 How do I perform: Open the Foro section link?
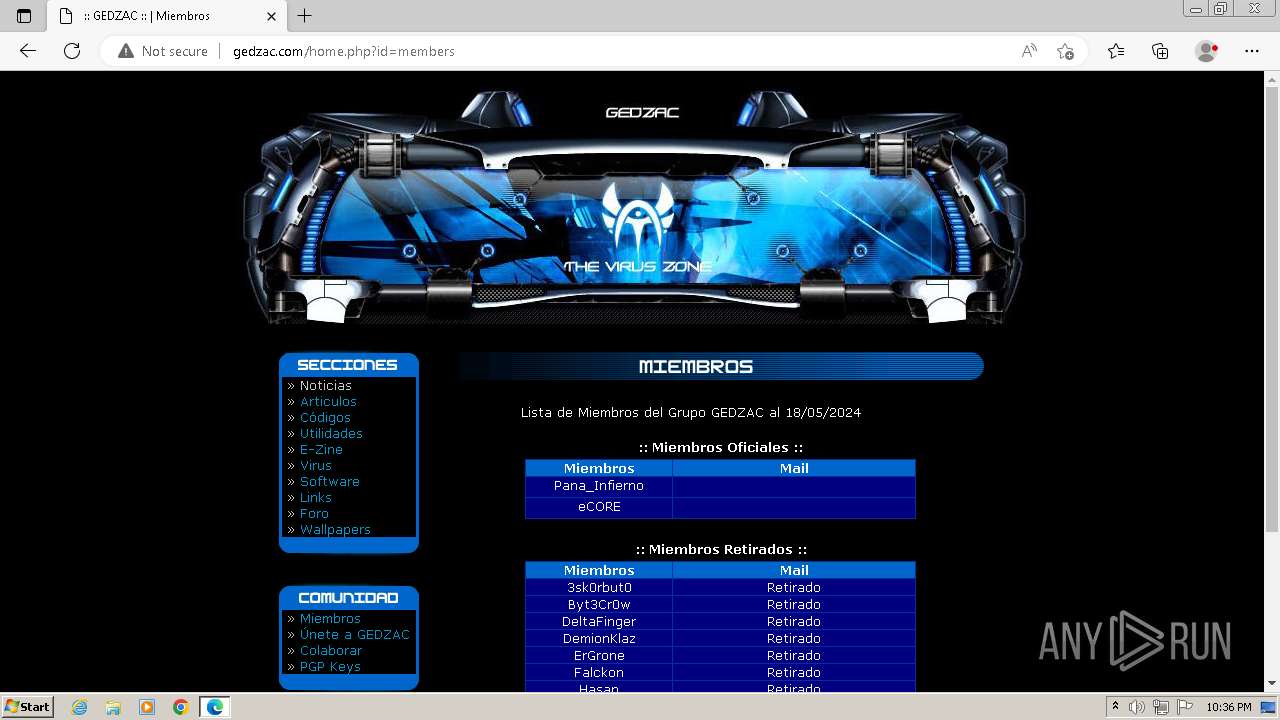314,513
